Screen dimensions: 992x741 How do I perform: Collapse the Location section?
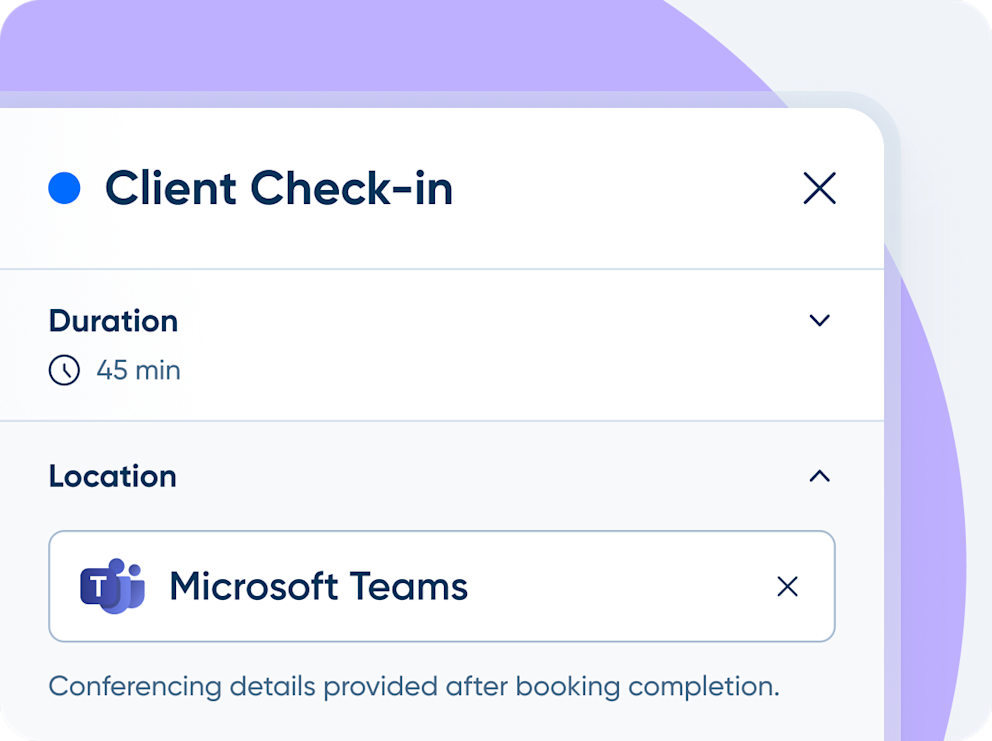[x=820, y=477]
